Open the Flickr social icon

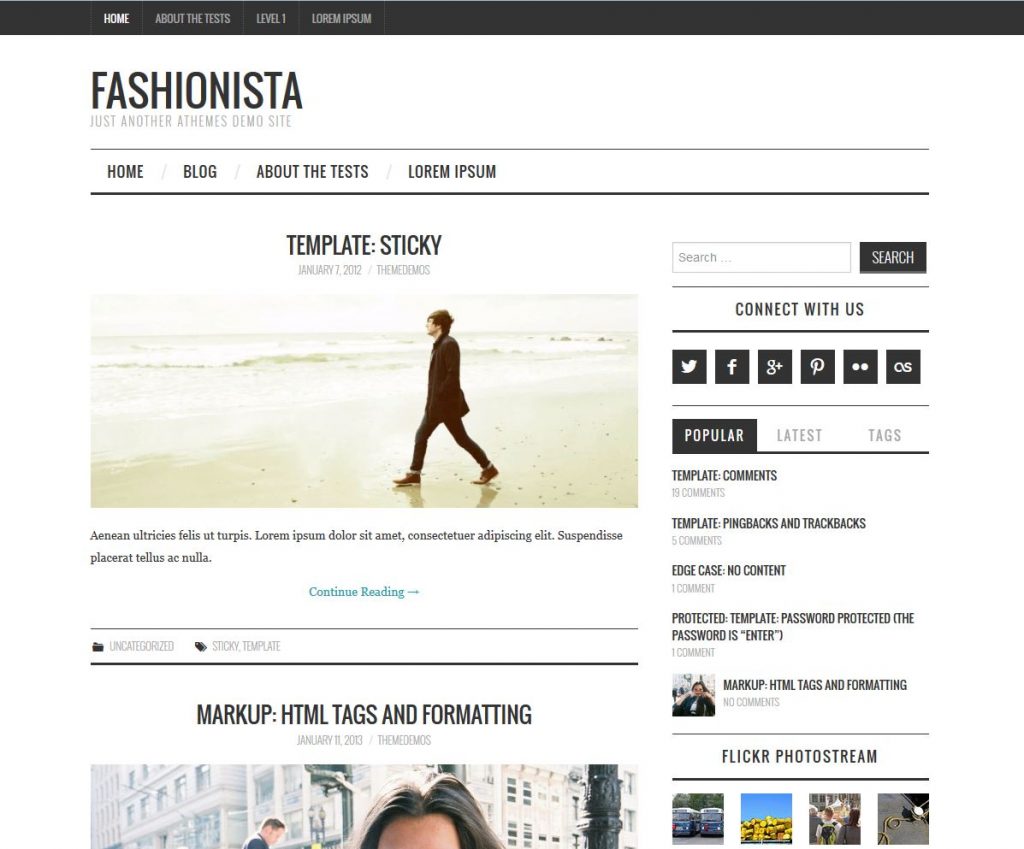[860, 366]
